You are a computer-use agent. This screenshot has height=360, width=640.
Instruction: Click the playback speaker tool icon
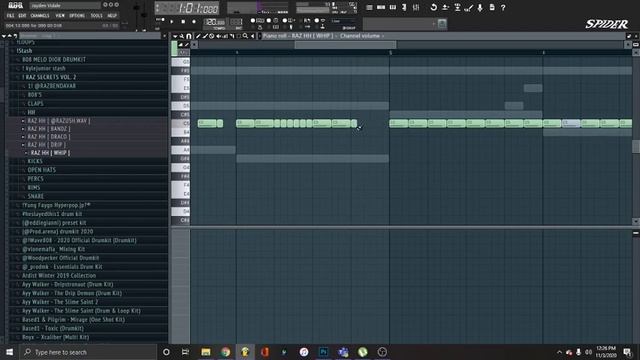pos(253,36)
